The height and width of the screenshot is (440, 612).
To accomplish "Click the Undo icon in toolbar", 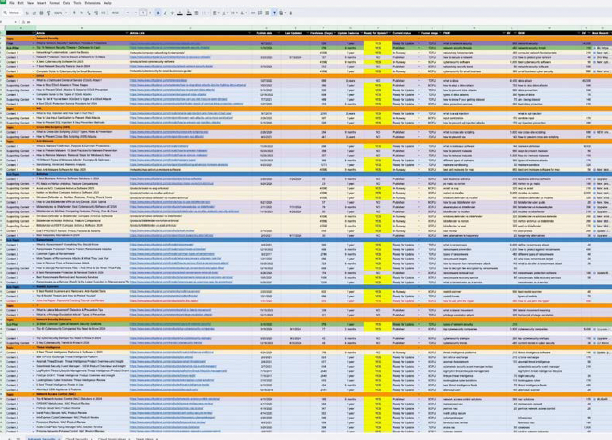I will pyautogui.click(x=26, y=13).
